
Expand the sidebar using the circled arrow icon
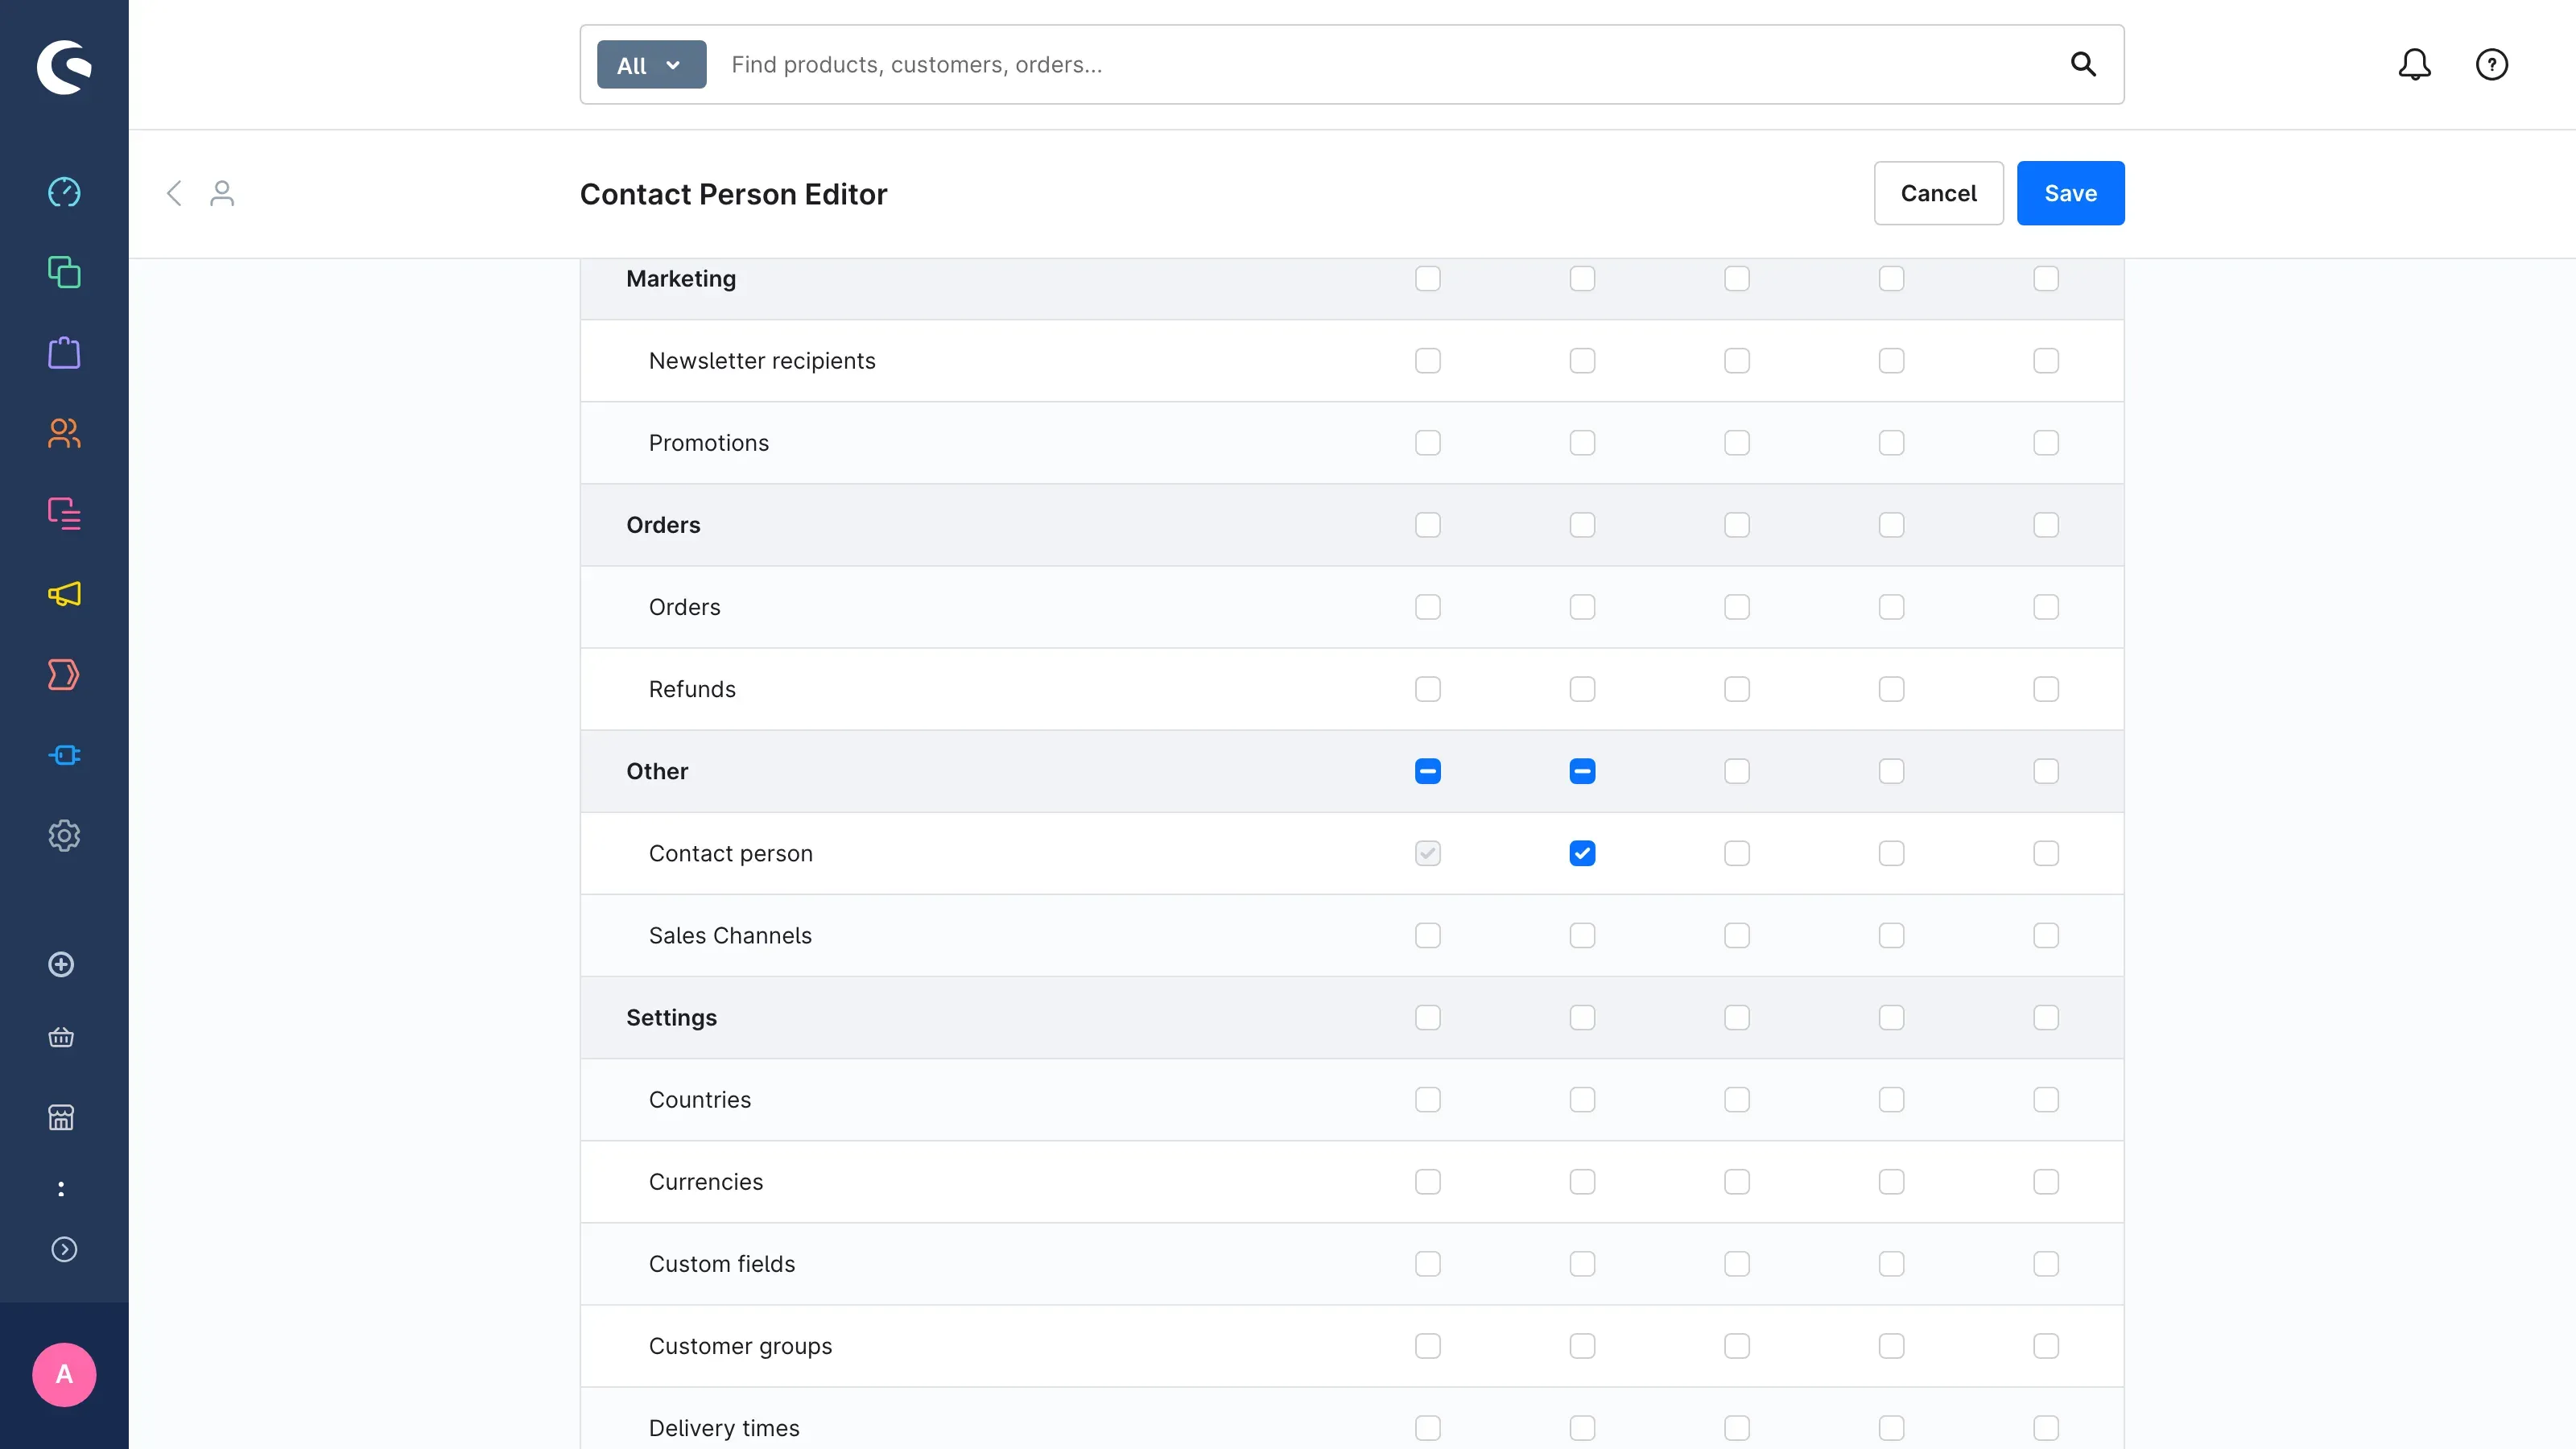tap(64, 1250)
